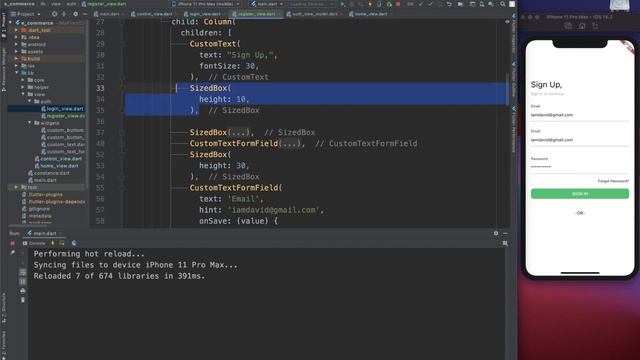Switch to the login_view.dart editor tab
Image resolution: width=640 pixels, height=360 pixels.
point(204,14)
